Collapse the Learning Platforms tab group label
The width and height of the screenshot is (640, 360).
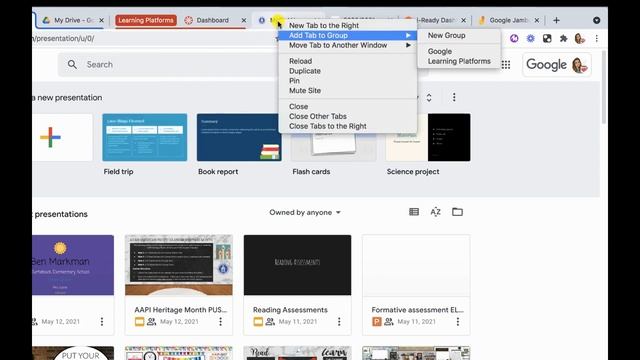[x=146, y=20]
